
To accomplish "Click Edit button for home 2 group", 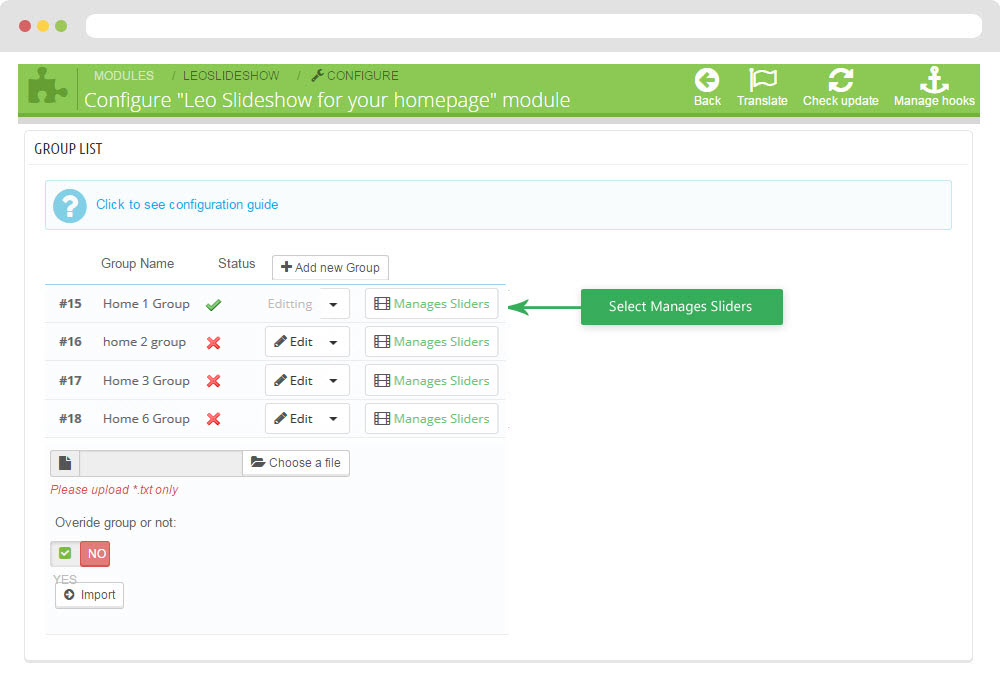I will 293,342.
